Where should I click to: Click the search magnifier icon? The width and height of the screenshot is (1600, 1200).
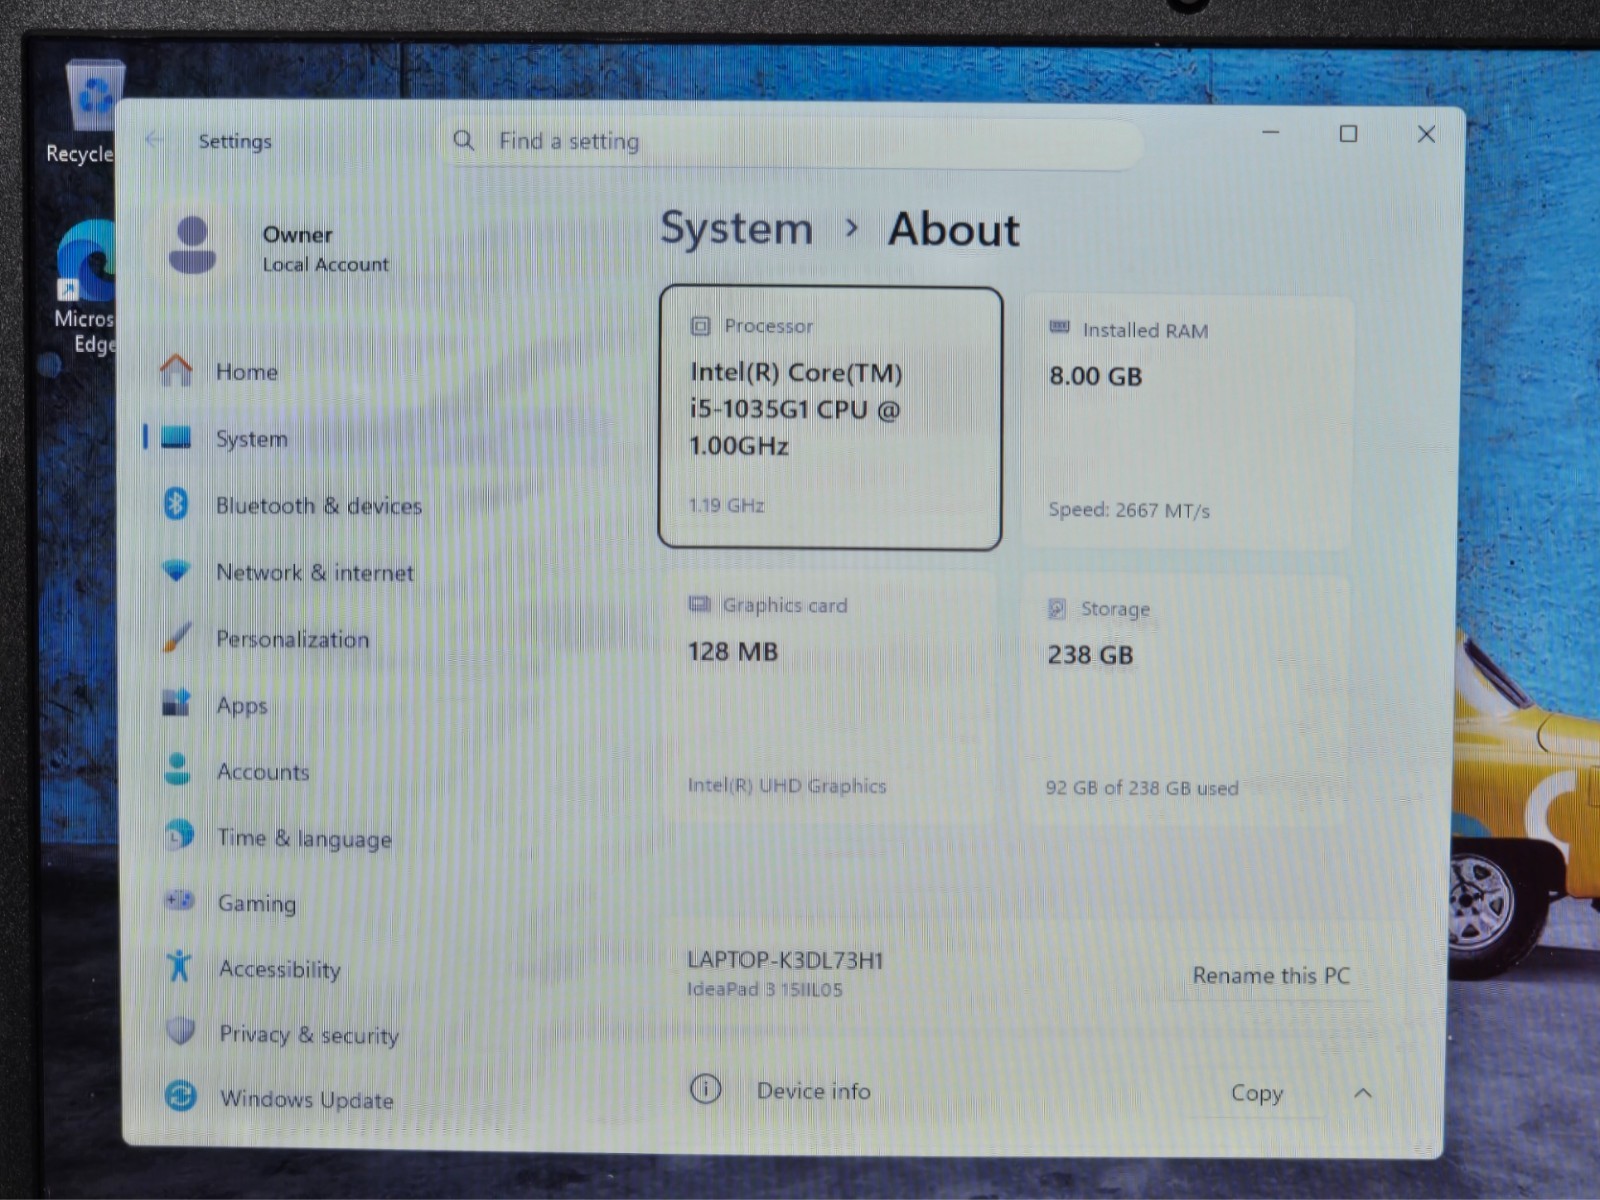pos(463,140)
